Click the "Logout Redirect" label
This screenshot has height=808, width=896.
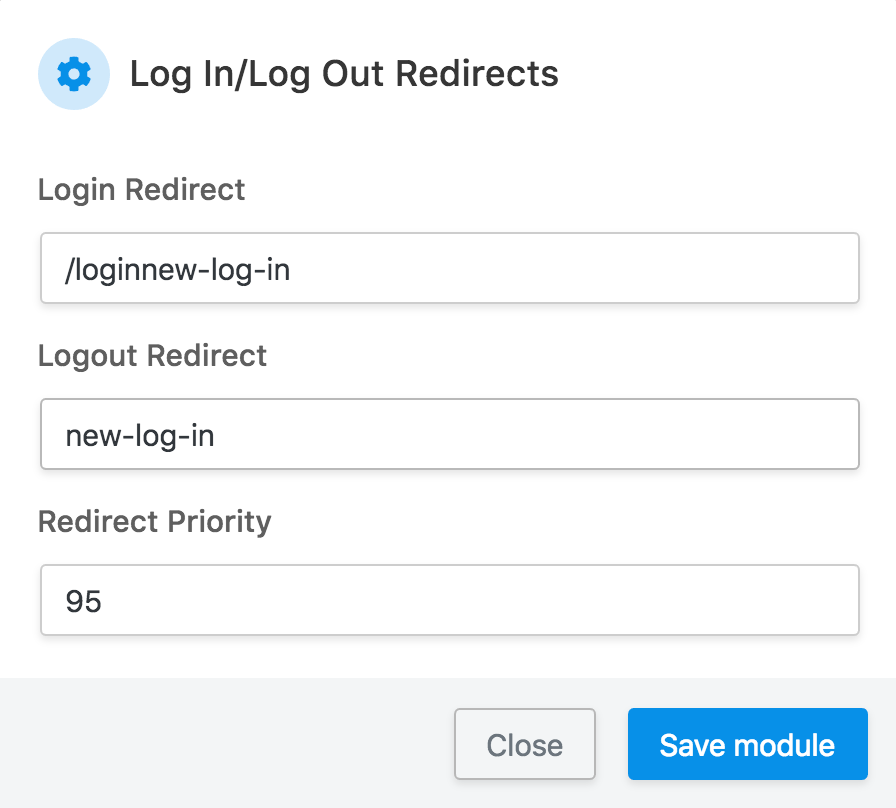click(152, 356)
